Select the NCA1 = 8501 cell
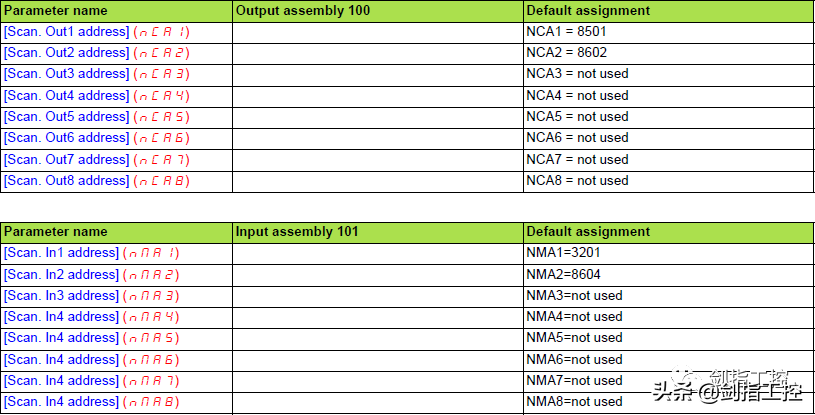The image size is (815, 415). pos(564,32)
